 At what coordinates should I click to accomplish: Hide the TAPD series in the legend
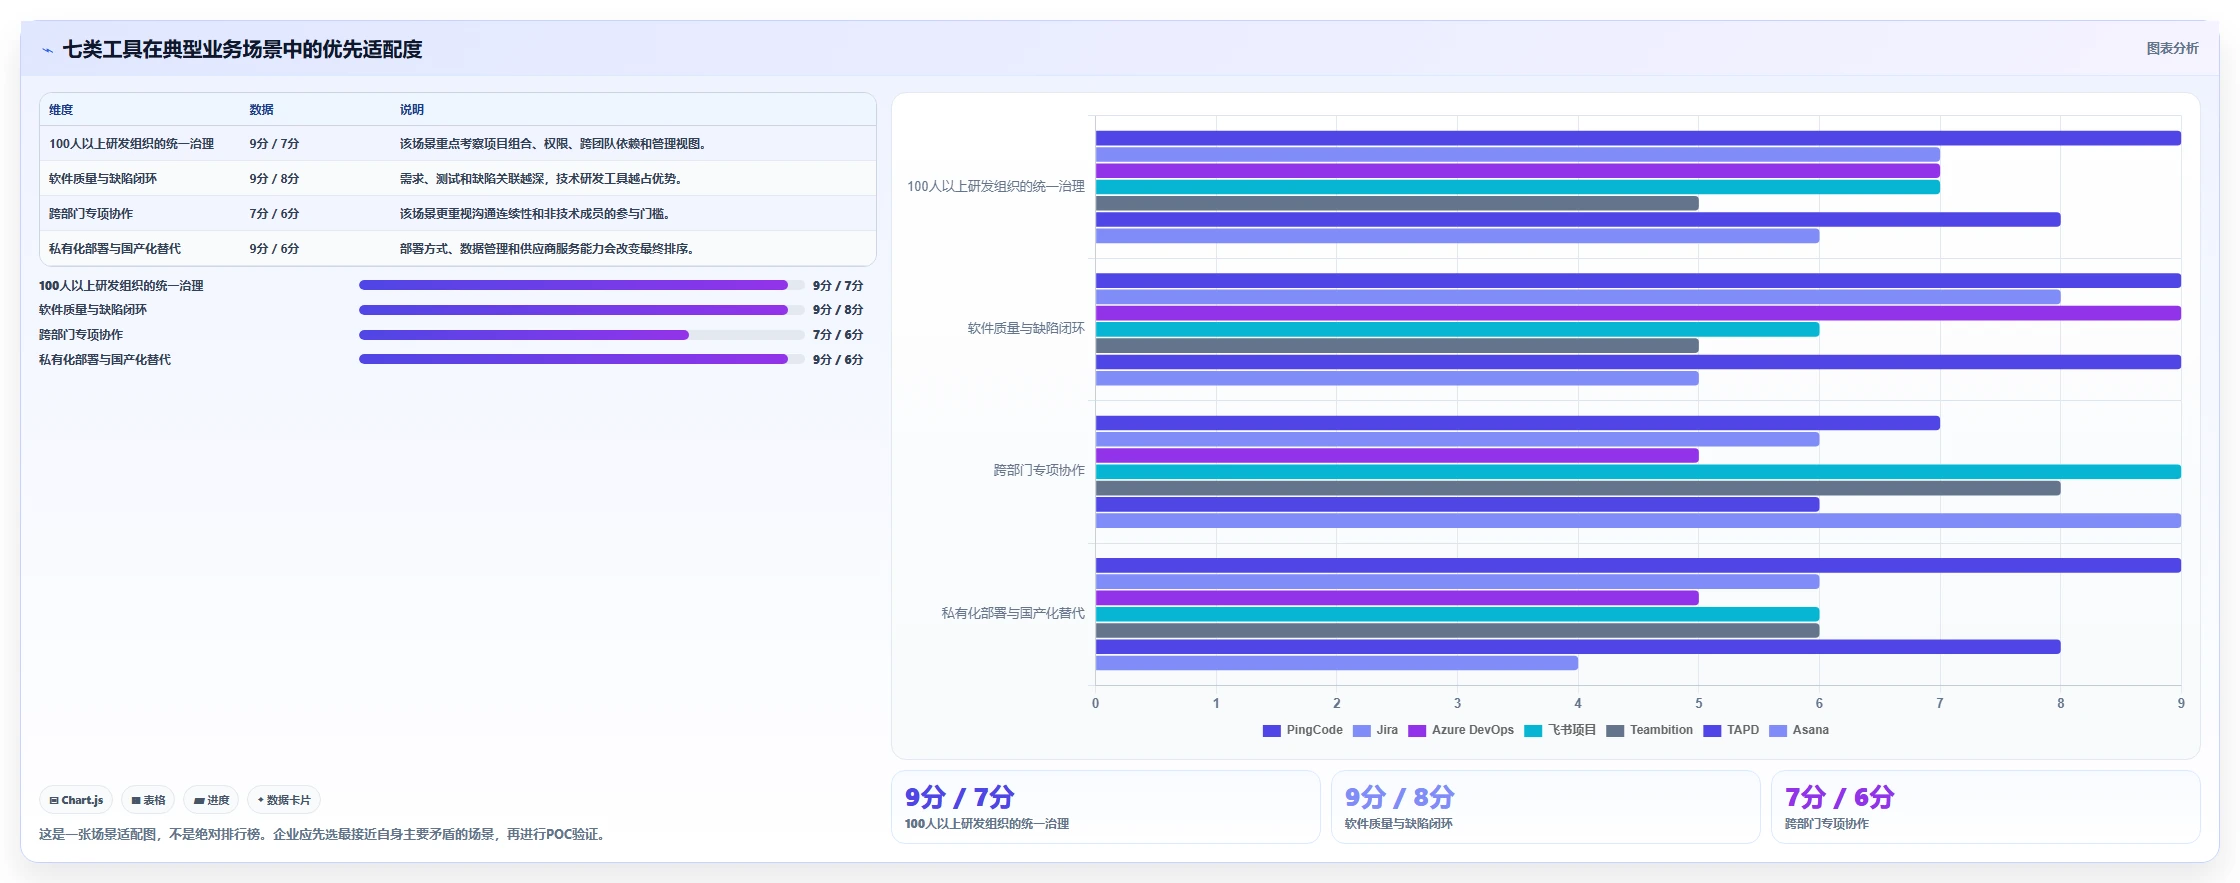point(1731,730)
